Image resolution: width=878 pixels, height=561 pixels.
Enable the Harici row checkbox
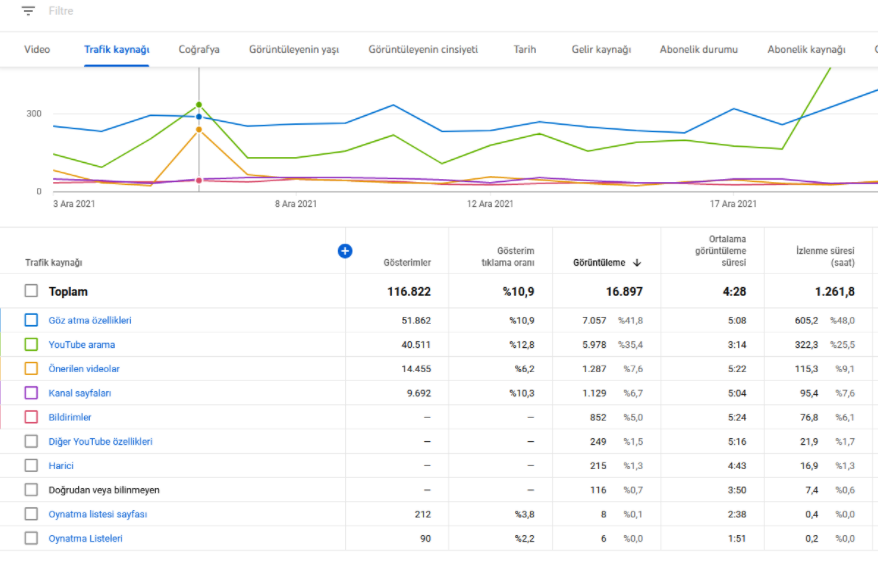[x=31, y=465]
